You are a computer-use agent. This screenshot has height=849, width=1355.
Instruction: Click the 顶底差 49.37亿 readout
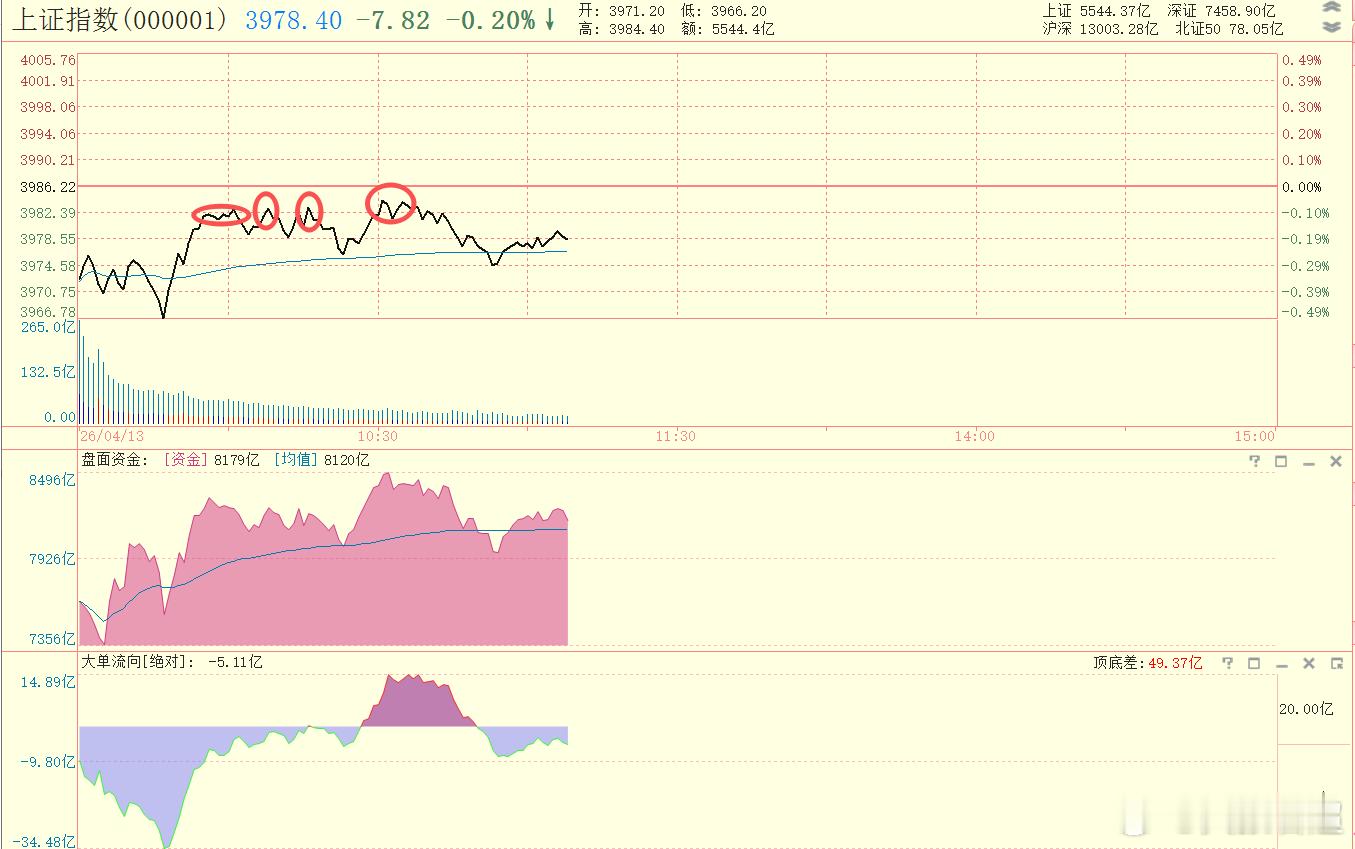point(1147,663)
